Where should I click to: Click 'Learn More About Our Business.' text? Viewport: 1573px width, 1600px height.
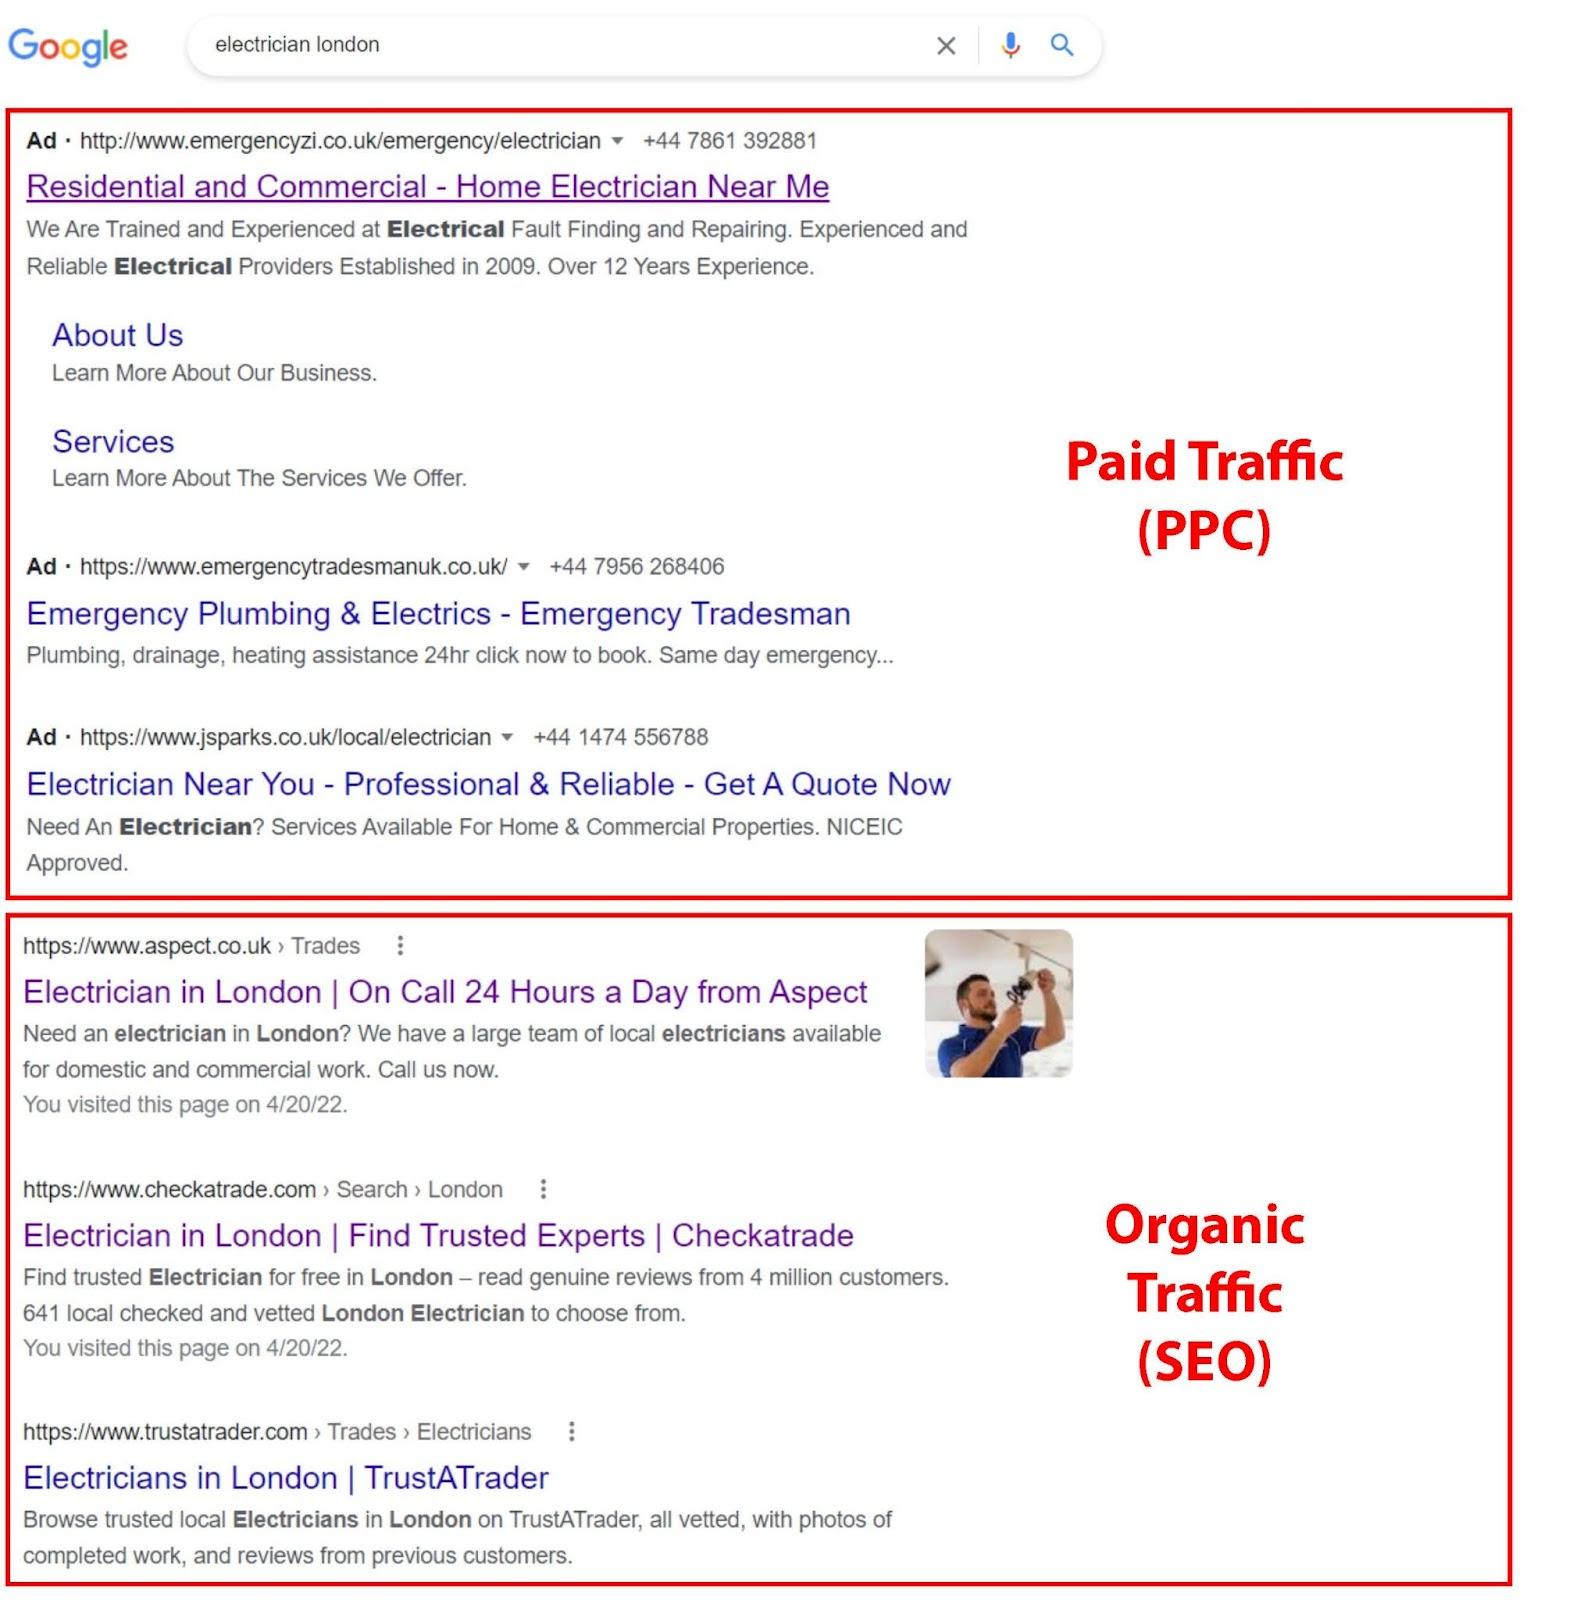pyautogui.click(x=214, y=373)
